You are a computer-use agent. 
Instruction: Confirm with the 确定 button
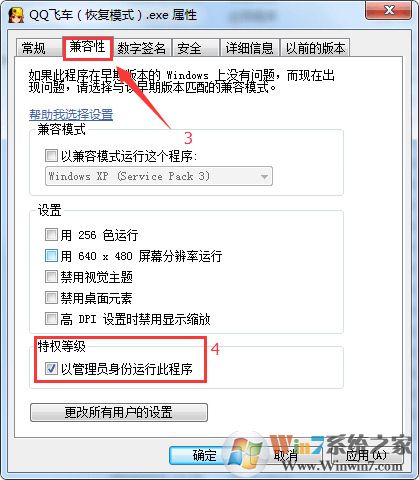pos(197,455)
